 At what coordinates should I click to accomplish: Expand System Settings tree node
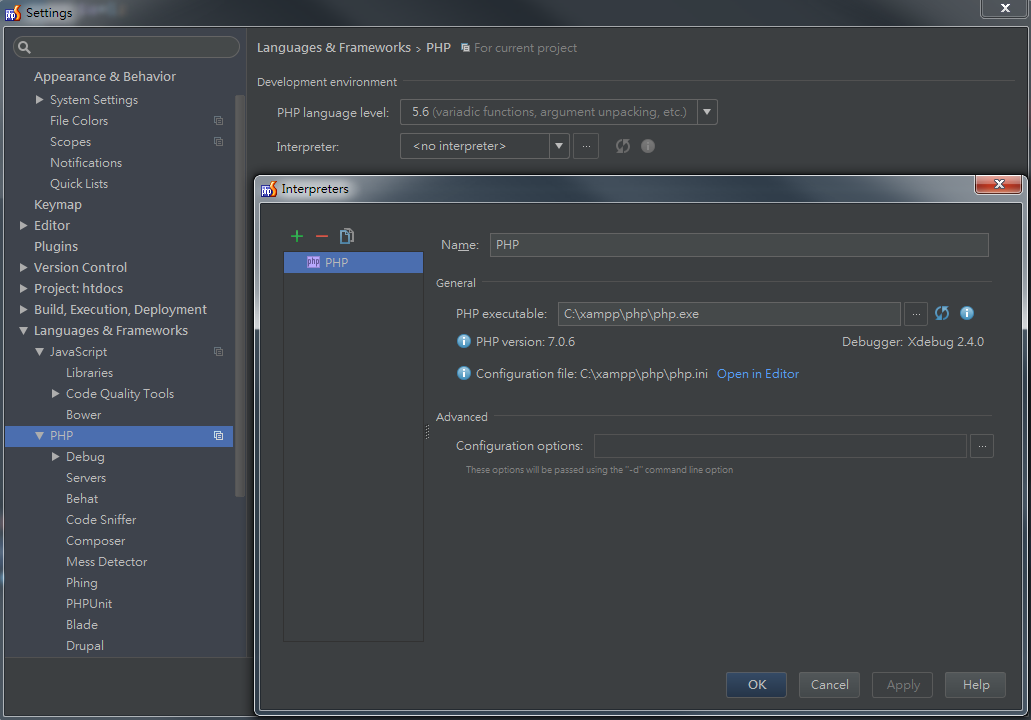pyautogui.click(x=39, y=99)
